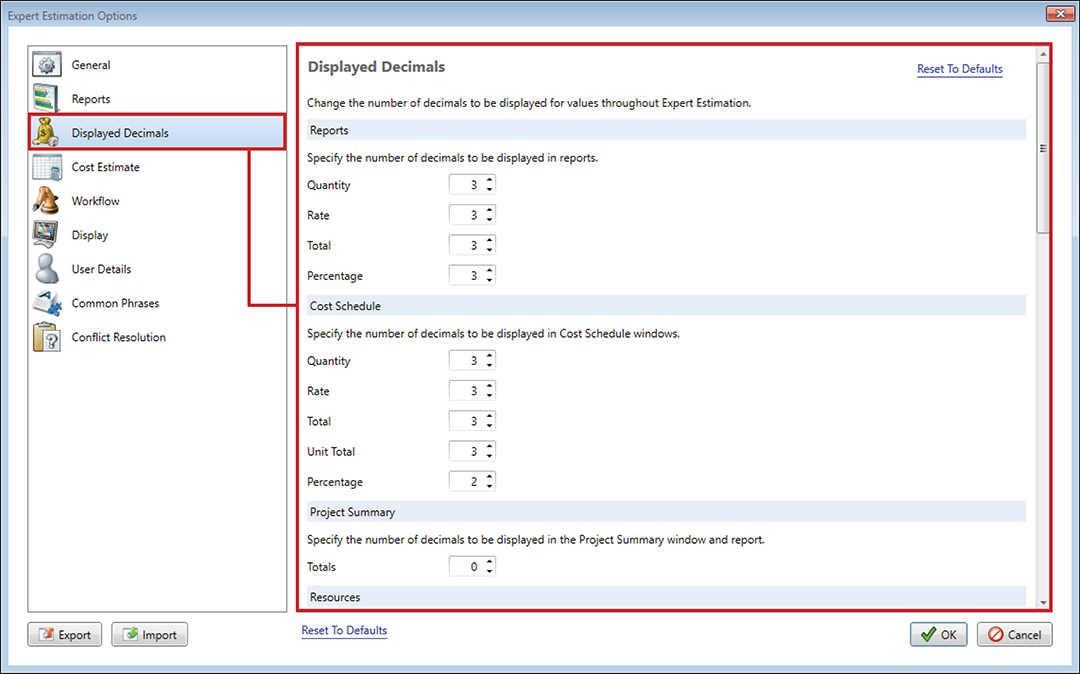Image resolution: width=1080 pixels, height=674 pixels.
Task: Click Reset To Defaults link at bottom
Action: 344,631
